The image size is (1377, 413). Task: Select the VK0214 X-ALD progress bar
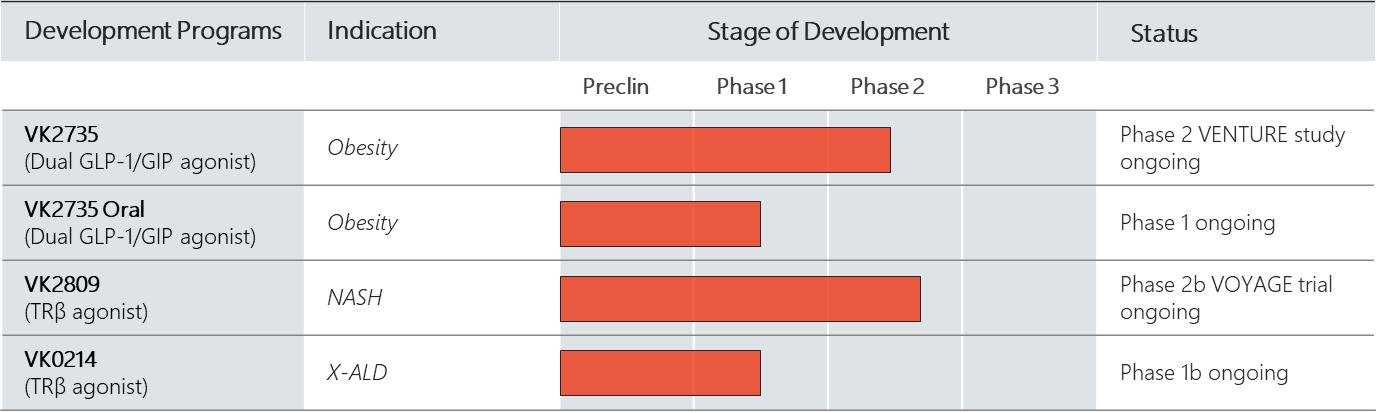pyautogui.click(x=660, y=373)
